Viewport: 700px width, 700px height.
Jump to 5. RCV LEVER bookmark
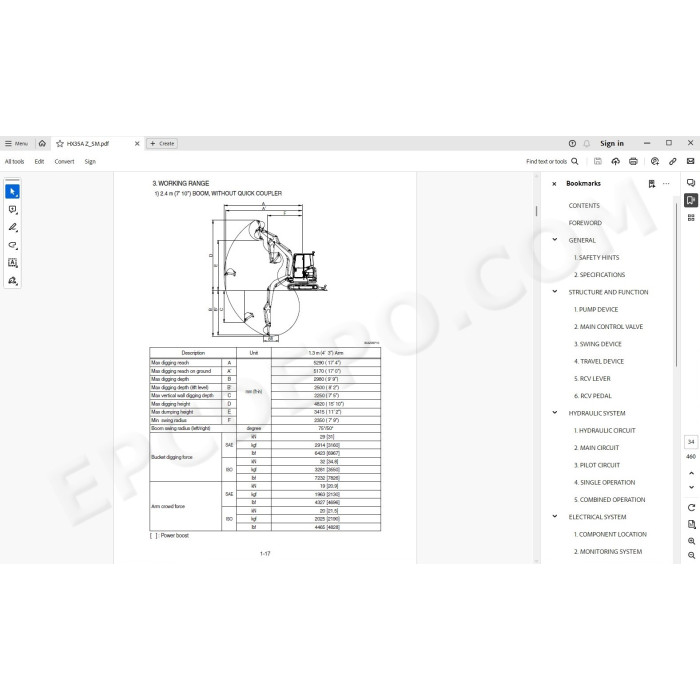(592, 379)
